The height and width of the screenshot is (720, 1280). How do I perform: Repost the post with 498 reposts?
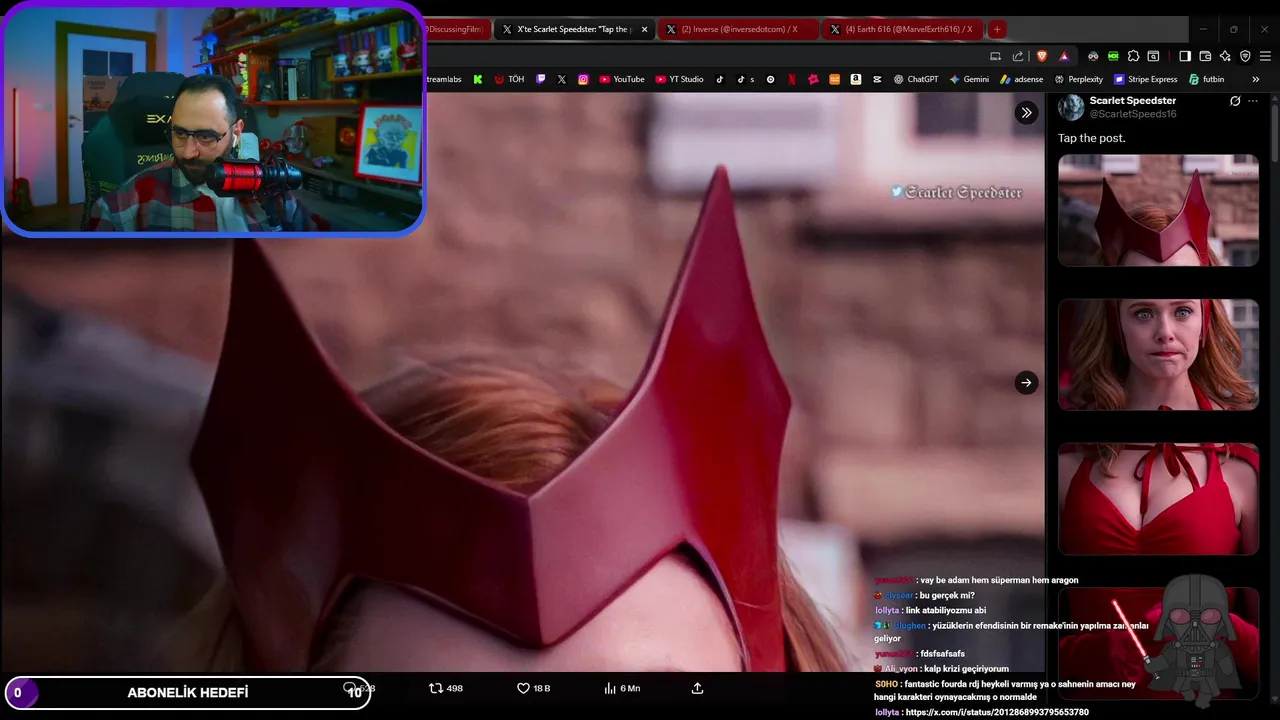tap(446, 688)
